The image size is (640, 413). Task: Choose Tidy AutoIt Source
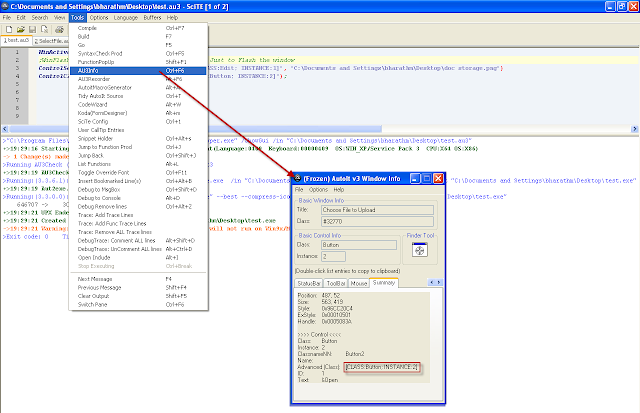click(138, 96)
